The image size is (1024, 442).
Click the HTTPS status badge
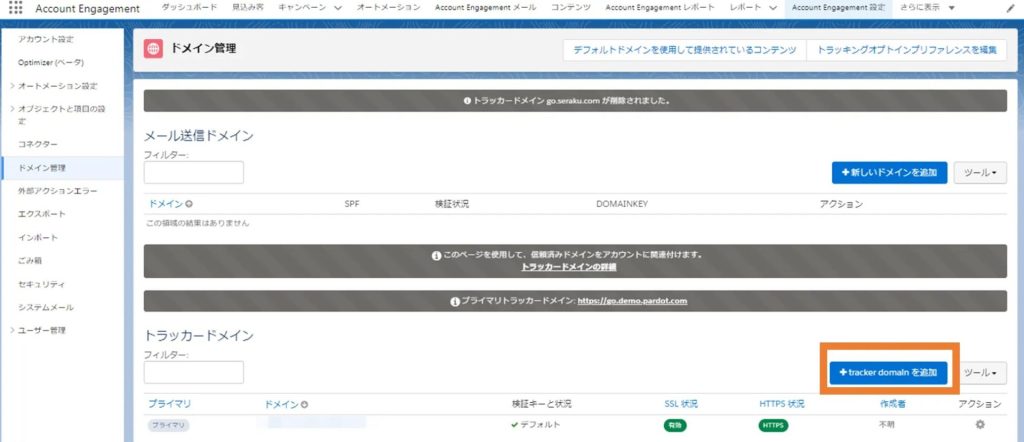tap(774, 425)
